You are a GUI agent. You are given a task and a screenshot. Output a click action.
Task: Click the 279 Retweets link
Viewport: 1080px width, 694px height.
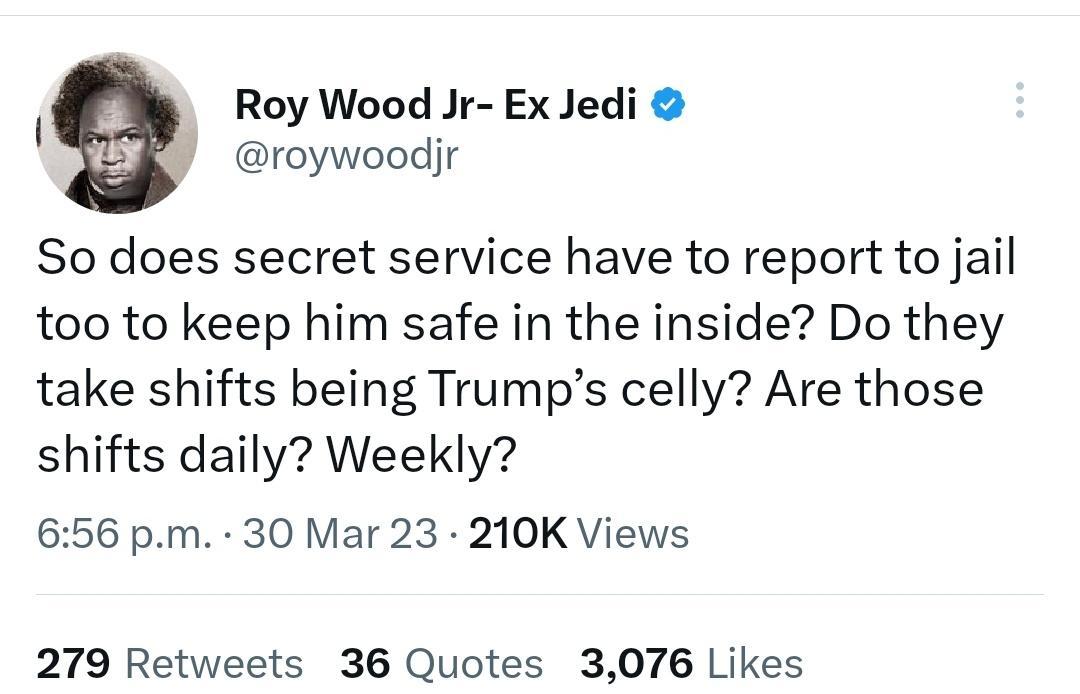coord(170,662)
